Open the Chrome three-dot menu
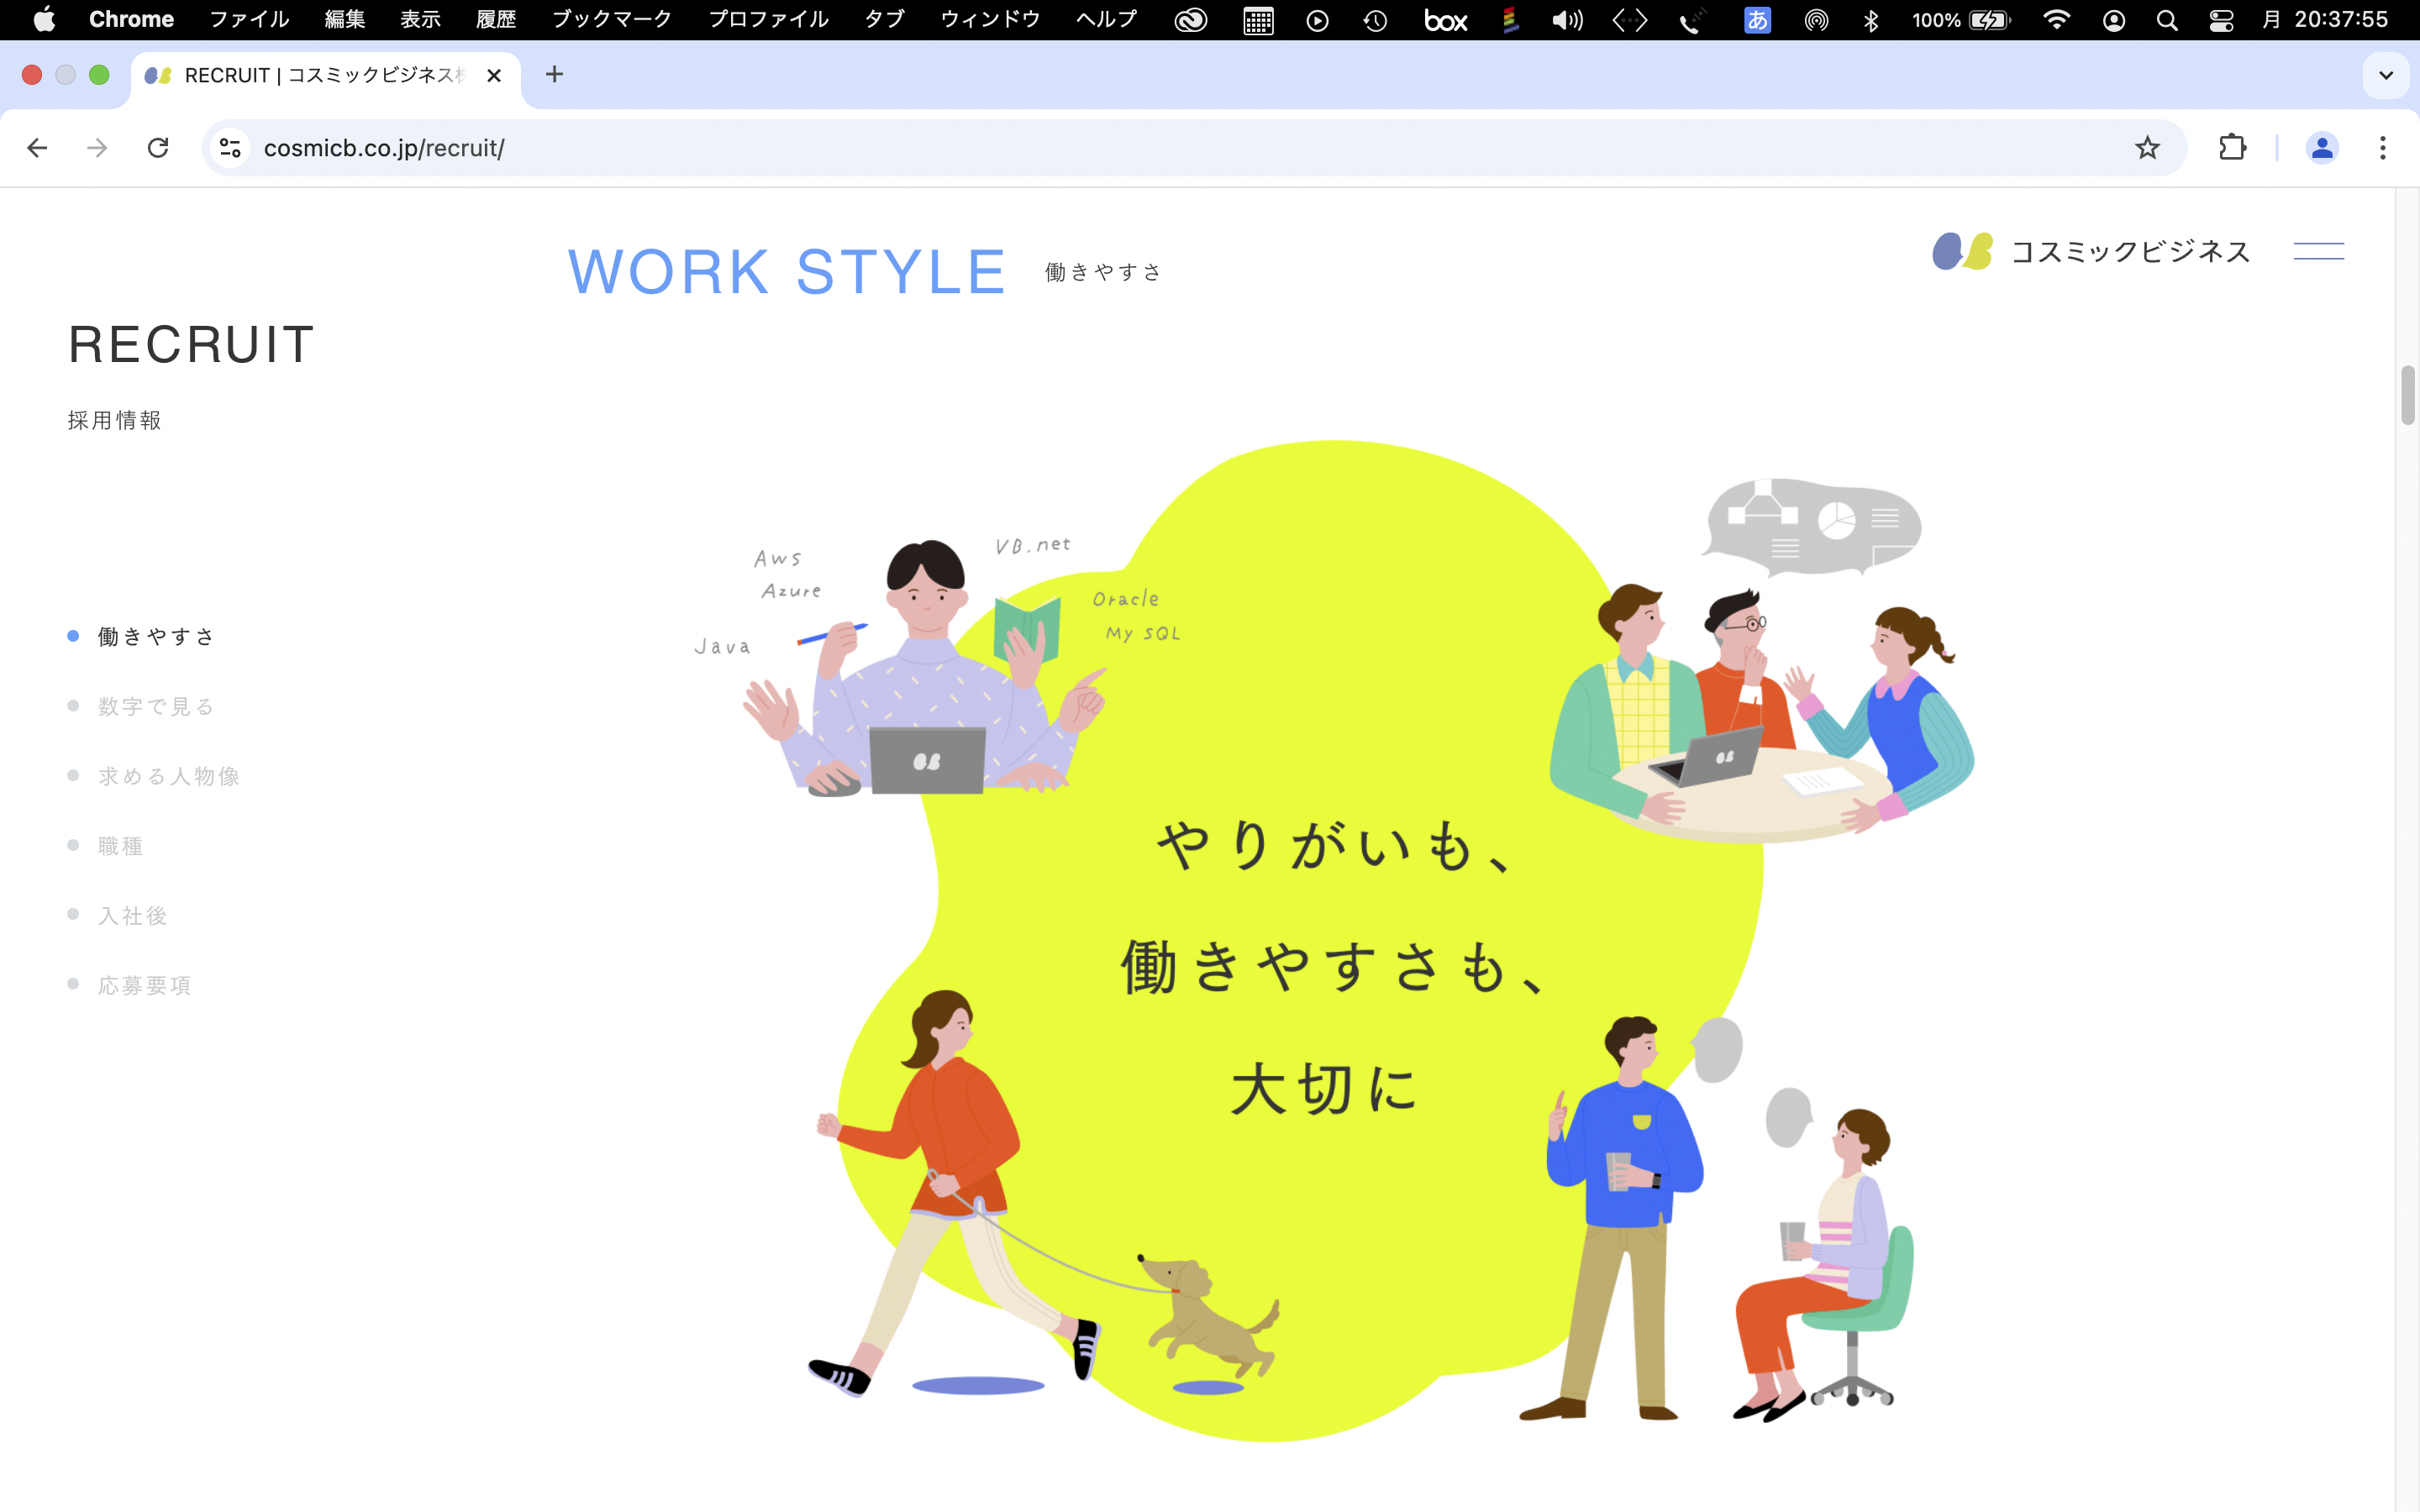 2383,148
